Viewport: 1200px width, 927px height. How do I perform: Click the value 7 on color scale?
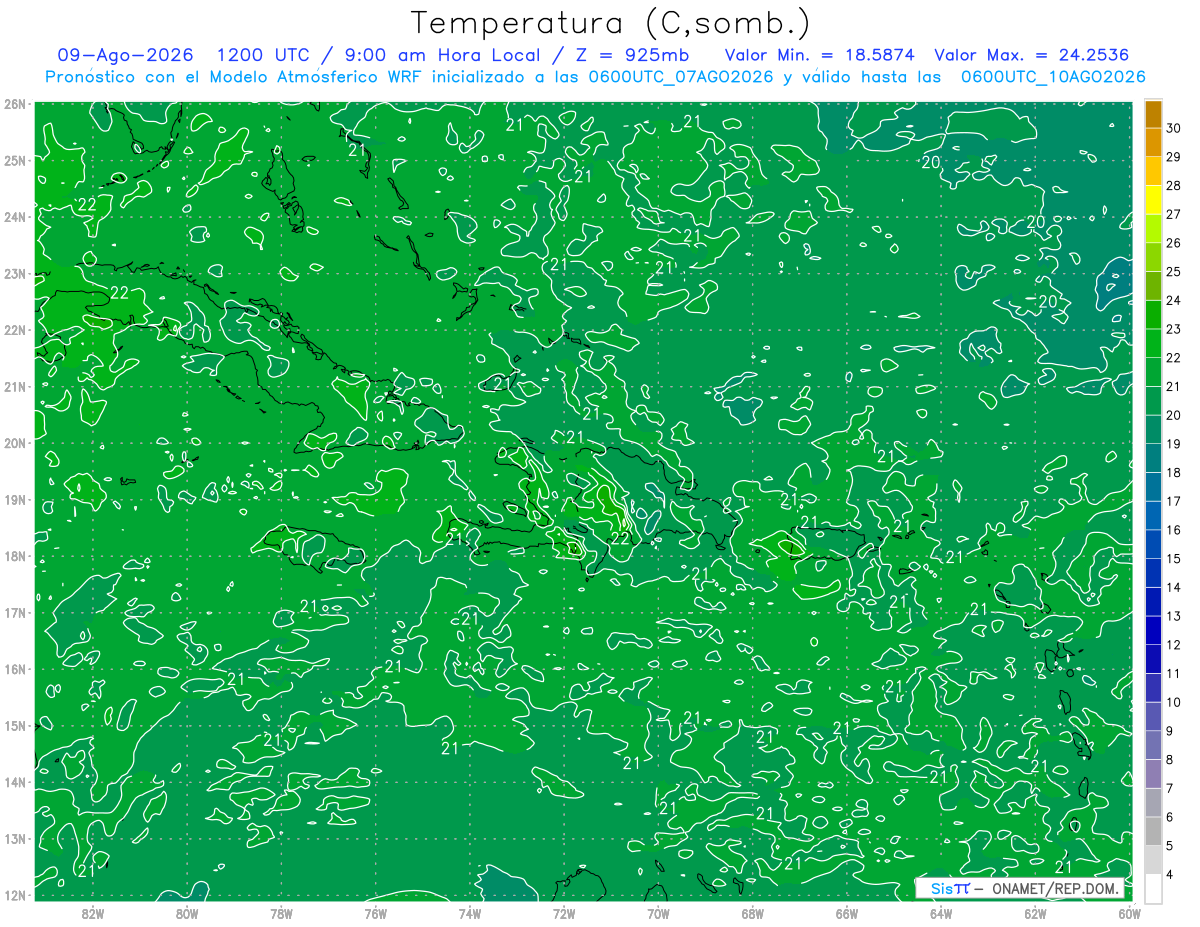pos(1171,789)
